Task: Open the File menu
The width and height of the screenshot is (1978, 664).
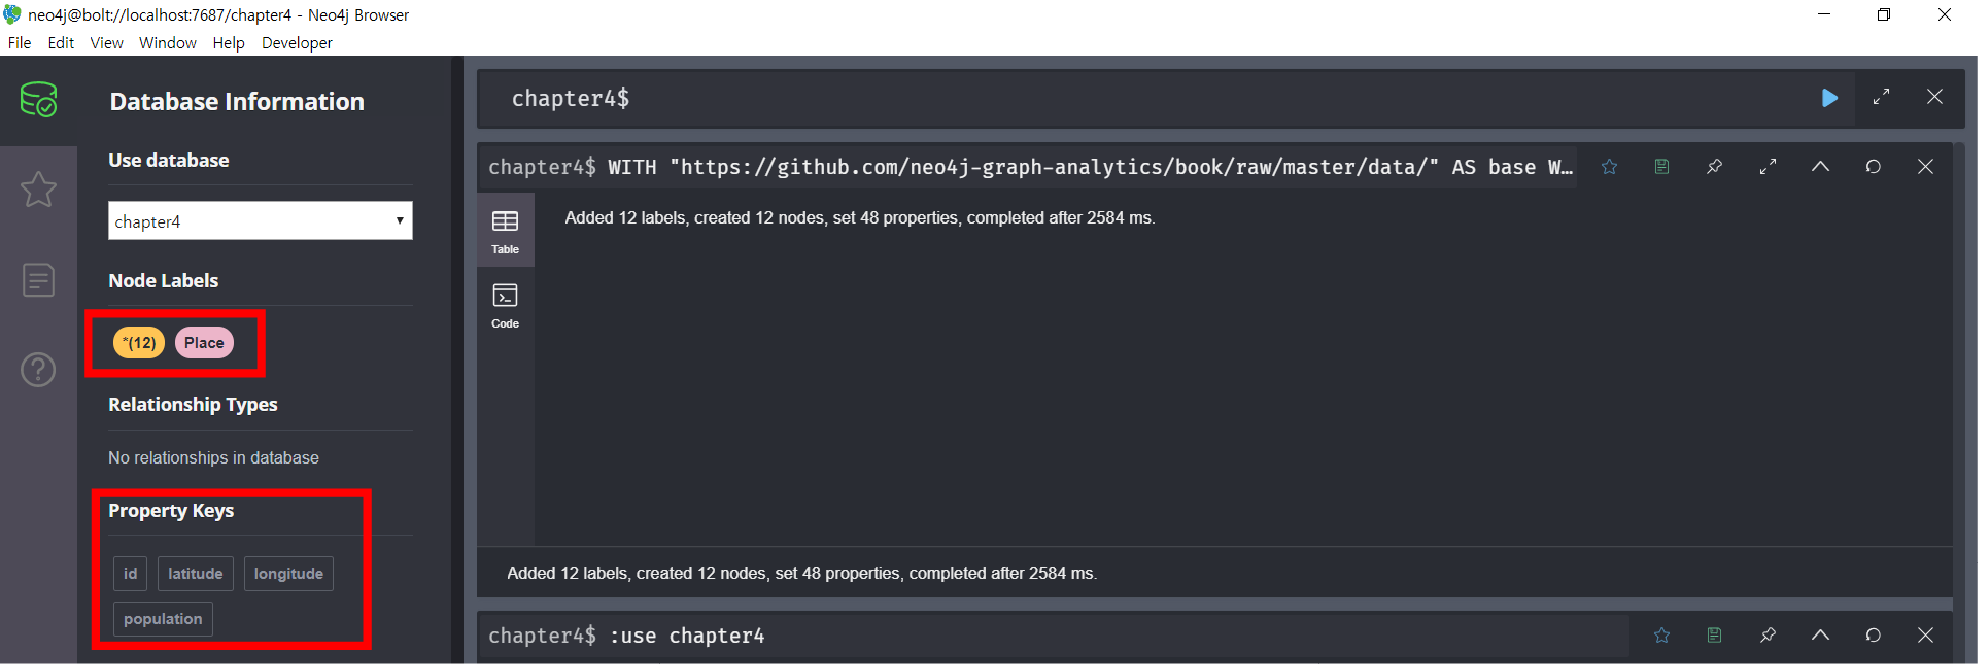Action: pyautogui.click(x=19, y=43)
